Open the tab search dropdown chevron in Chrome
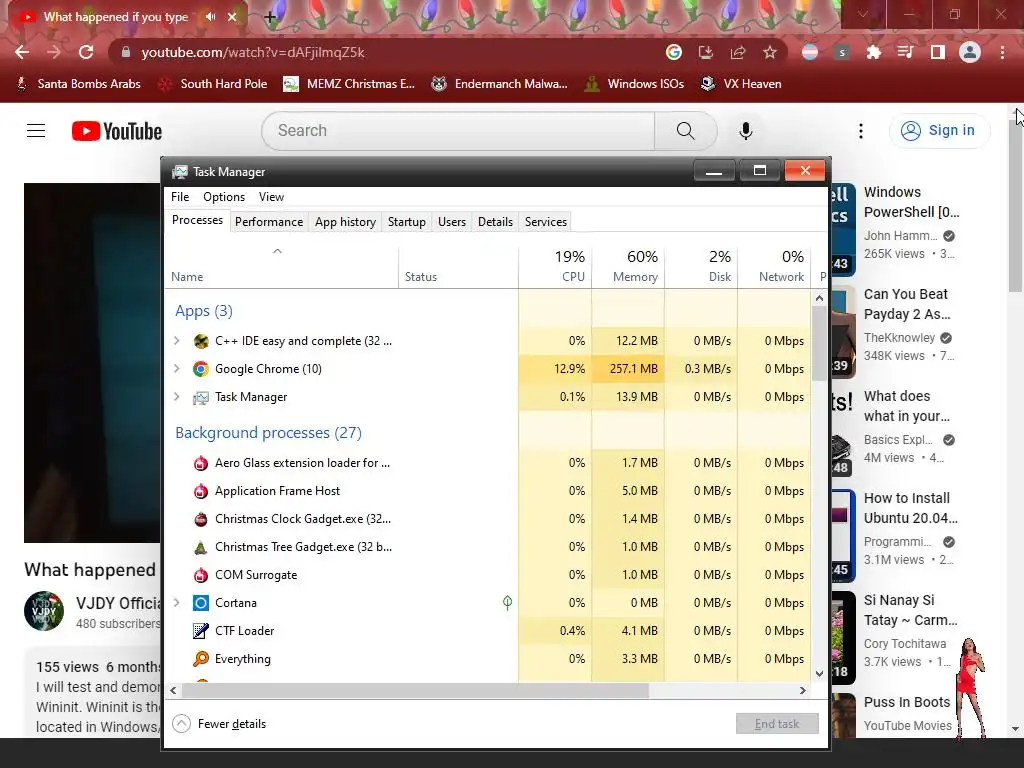Screen dimensions: 1024x768 863,14
